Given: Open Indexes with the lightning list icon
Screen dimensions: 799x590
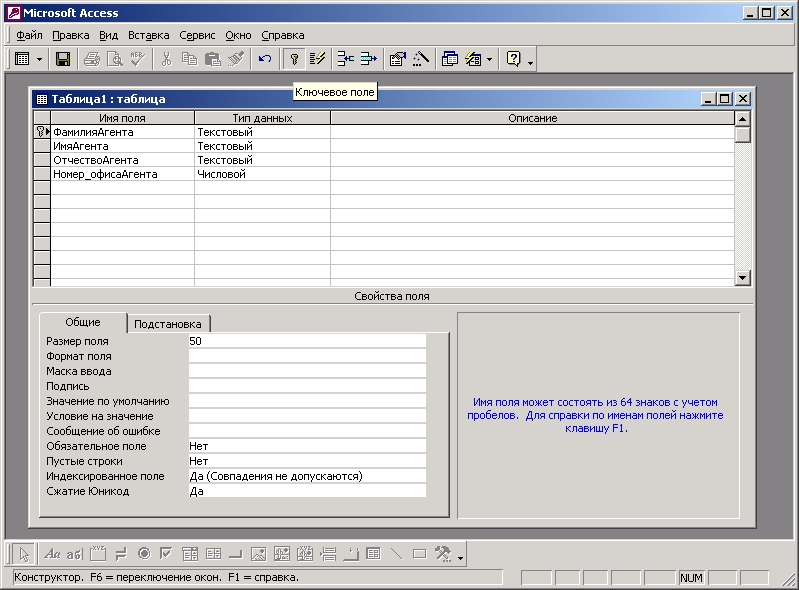Looking at the screenshot, I should coord(317,59).
